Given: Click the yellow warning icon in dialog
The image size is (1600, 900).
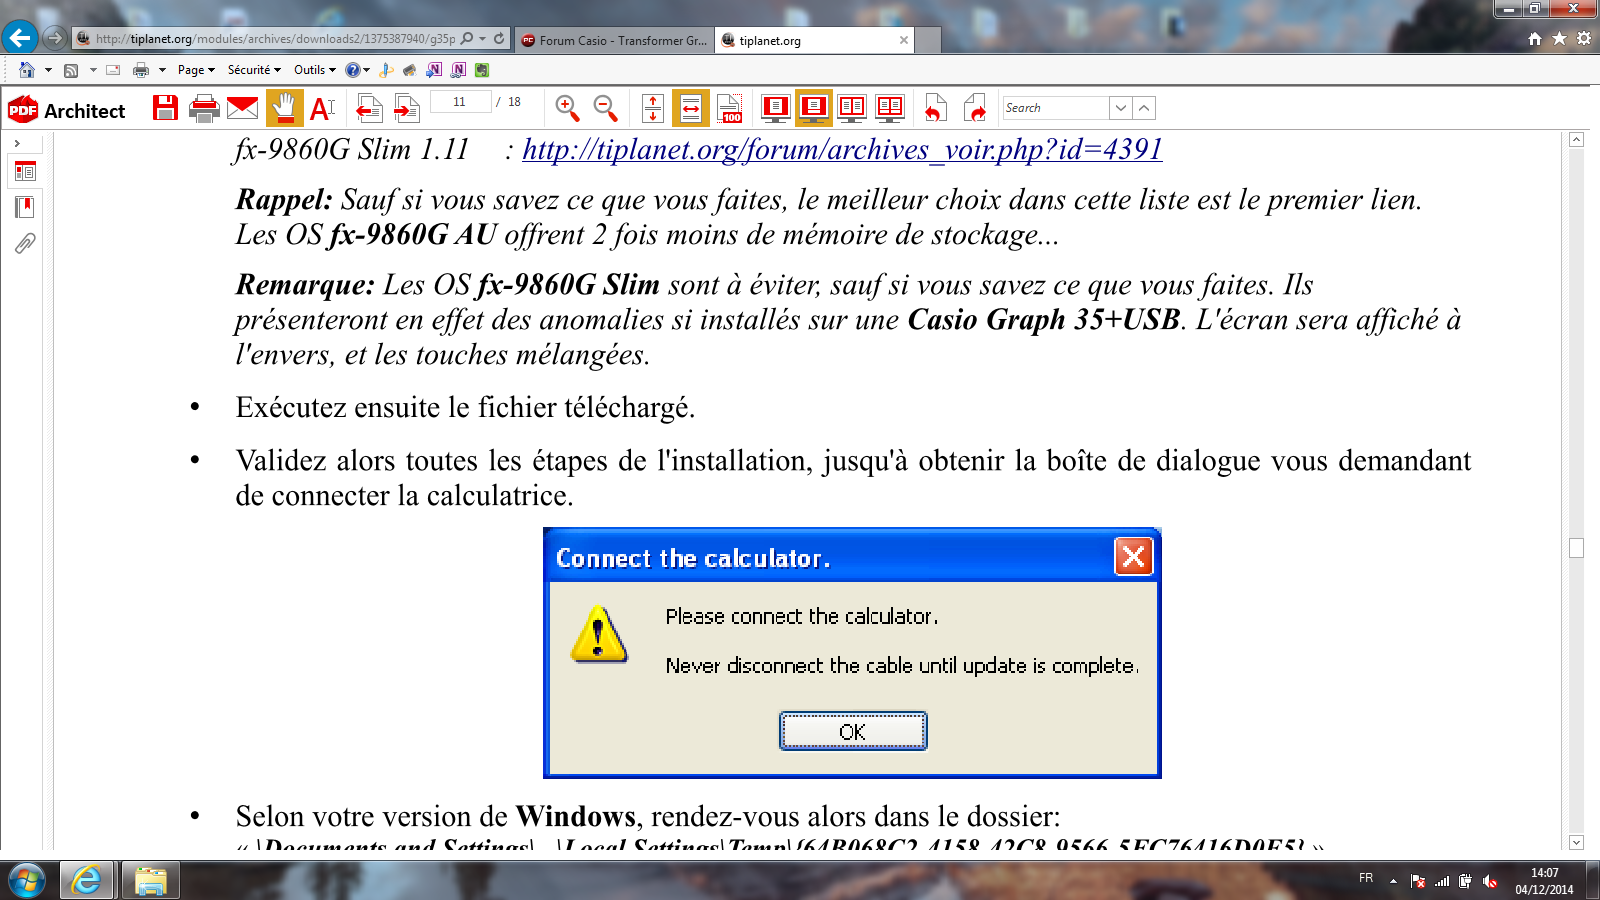Looking at the screenshot, I should (598, 635).
